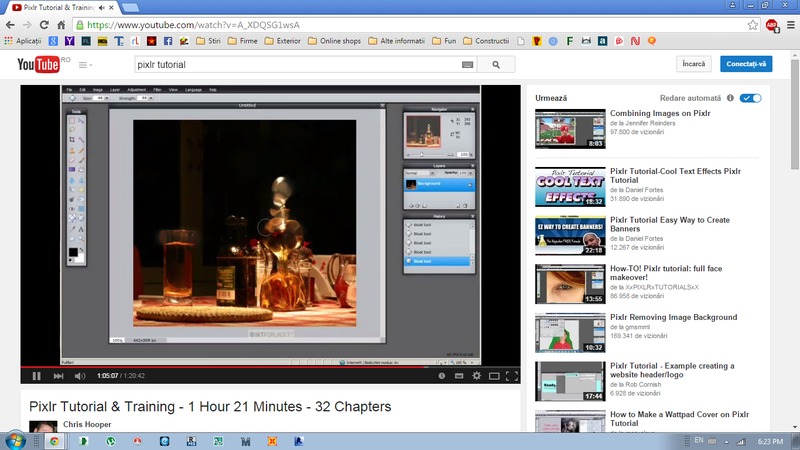The width and height of the screenshot is (800, 450).
Task: Turn off the Redare automată autoplay switch
Action: (x=751, y=98)
